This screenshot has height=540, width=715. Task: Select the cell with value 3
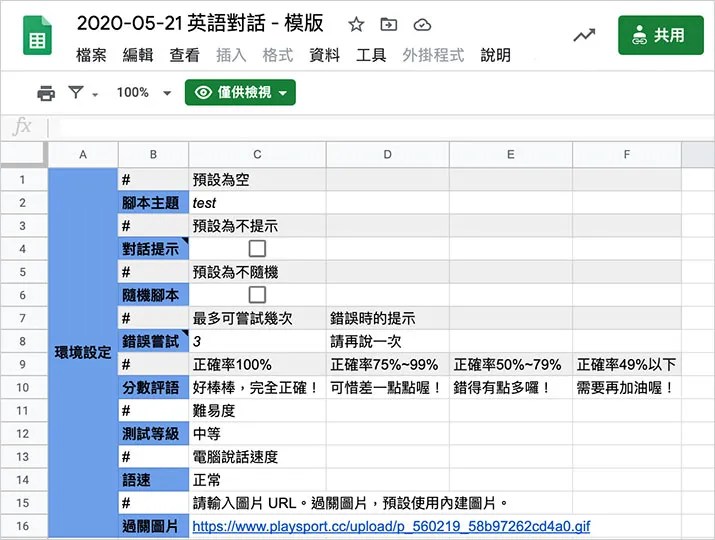[x=257, y=341]
